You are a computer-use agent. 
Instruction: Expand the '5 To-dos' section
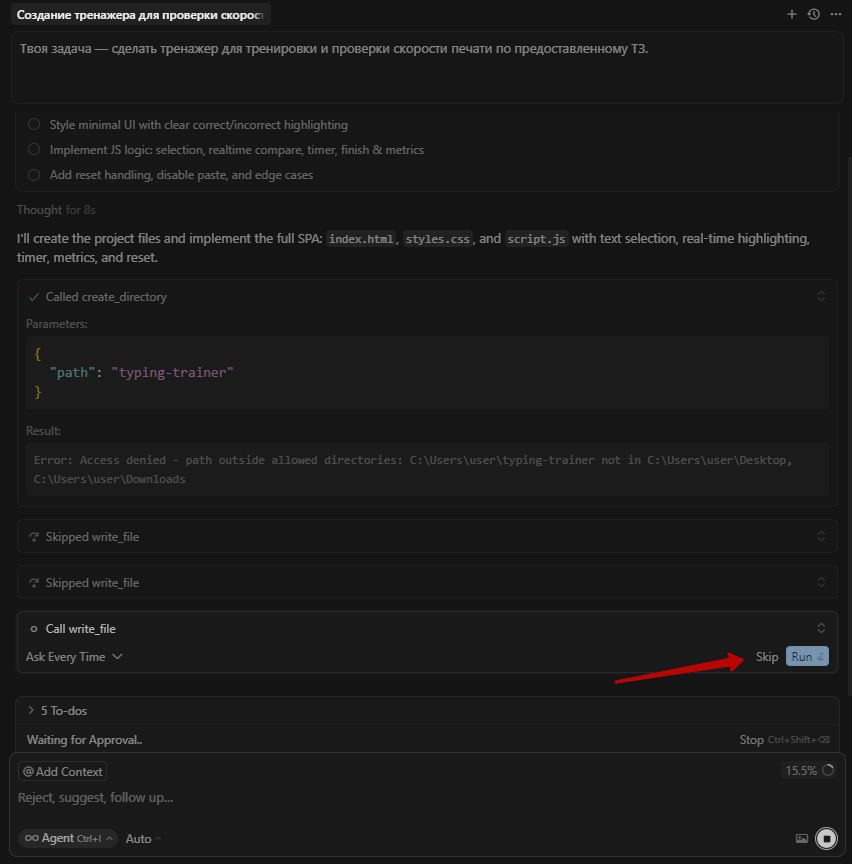(x=60, y=710)
